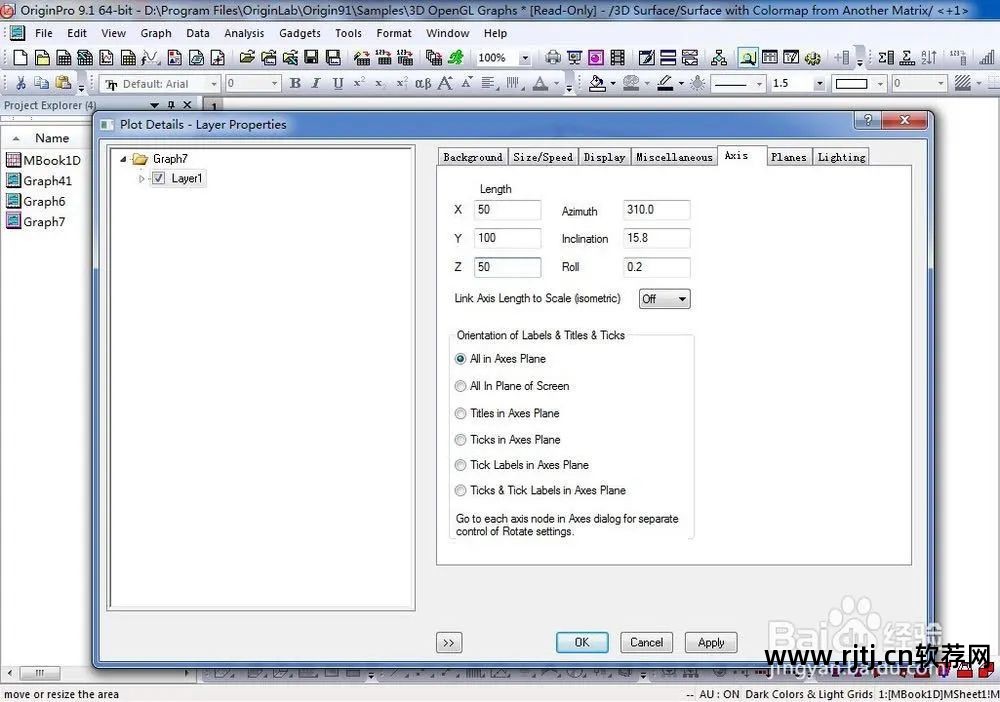Switch to the Size/Speed tab
Viewport: 1000px width, 702px height.
point(543,157)
